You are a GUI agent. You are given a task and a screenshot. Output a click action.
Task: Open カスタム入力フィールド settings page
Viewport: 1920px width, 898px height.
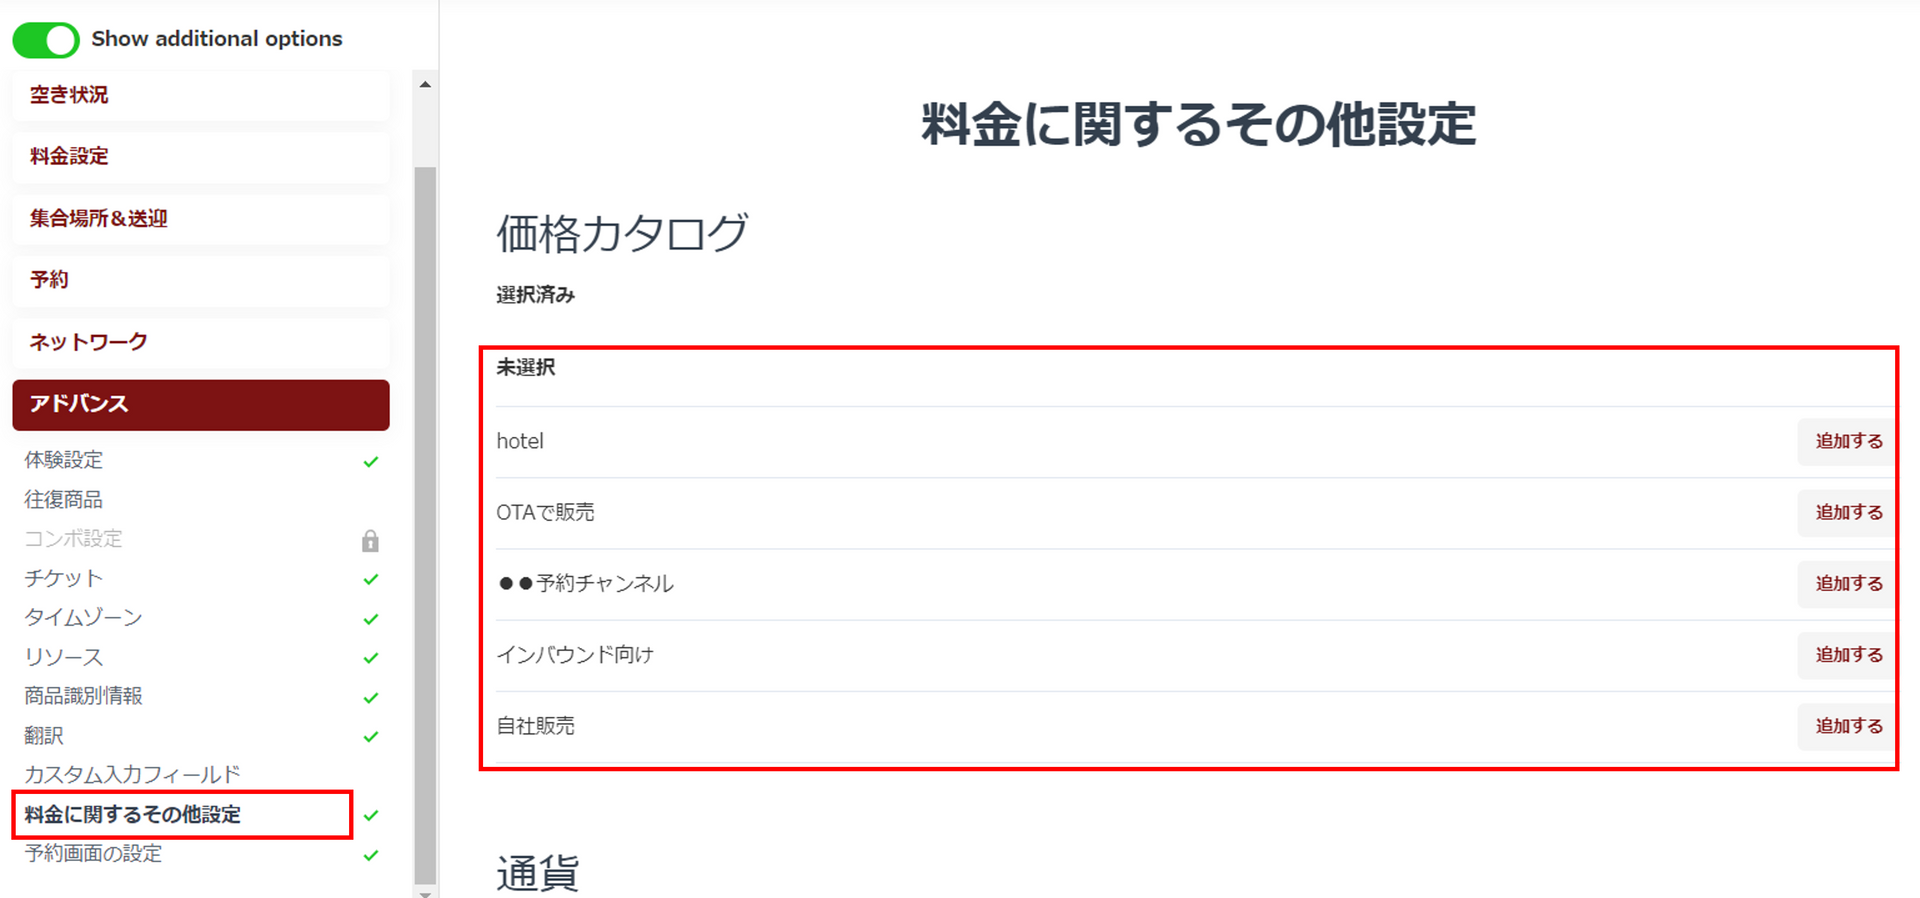(132, 775)
